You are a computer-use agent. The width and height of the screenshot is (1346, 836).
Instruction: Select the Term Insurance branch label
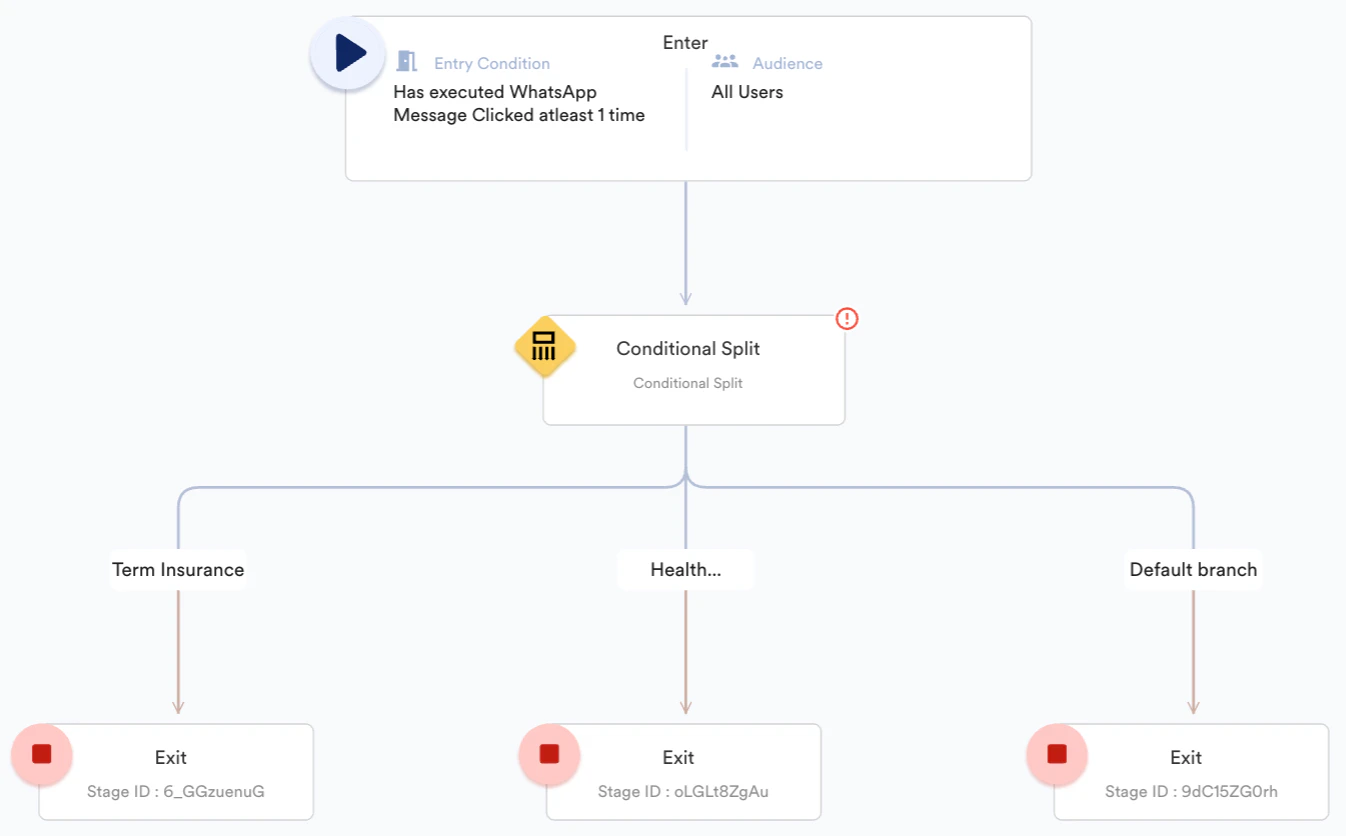click(x=177, y=569)
